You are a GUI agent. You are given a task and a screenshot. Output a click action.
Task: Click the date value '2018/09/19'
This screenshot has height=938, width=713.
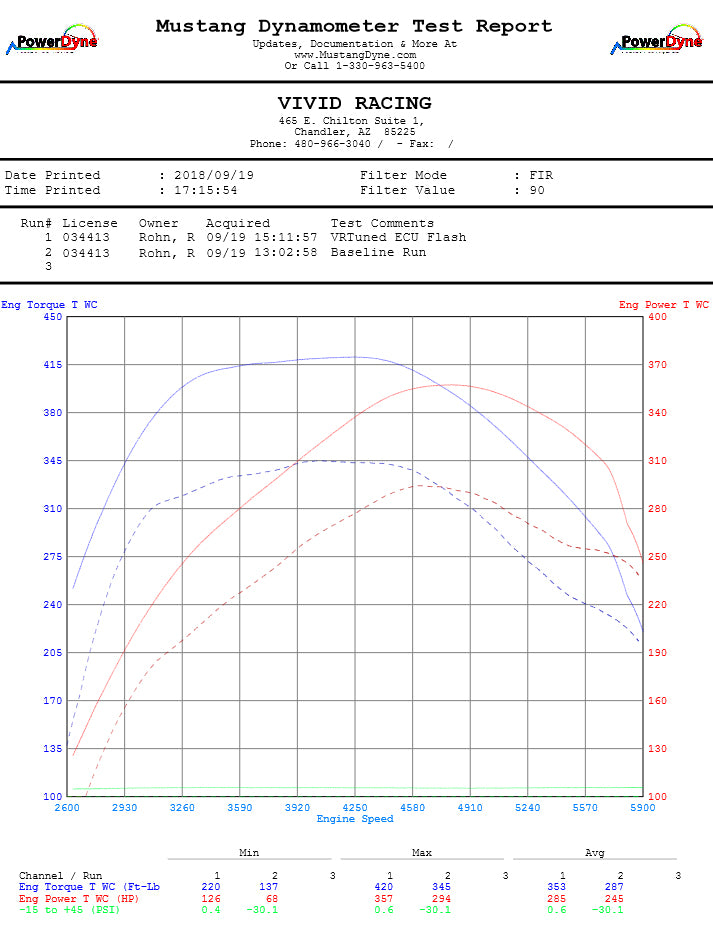click(x=214, y=175)
